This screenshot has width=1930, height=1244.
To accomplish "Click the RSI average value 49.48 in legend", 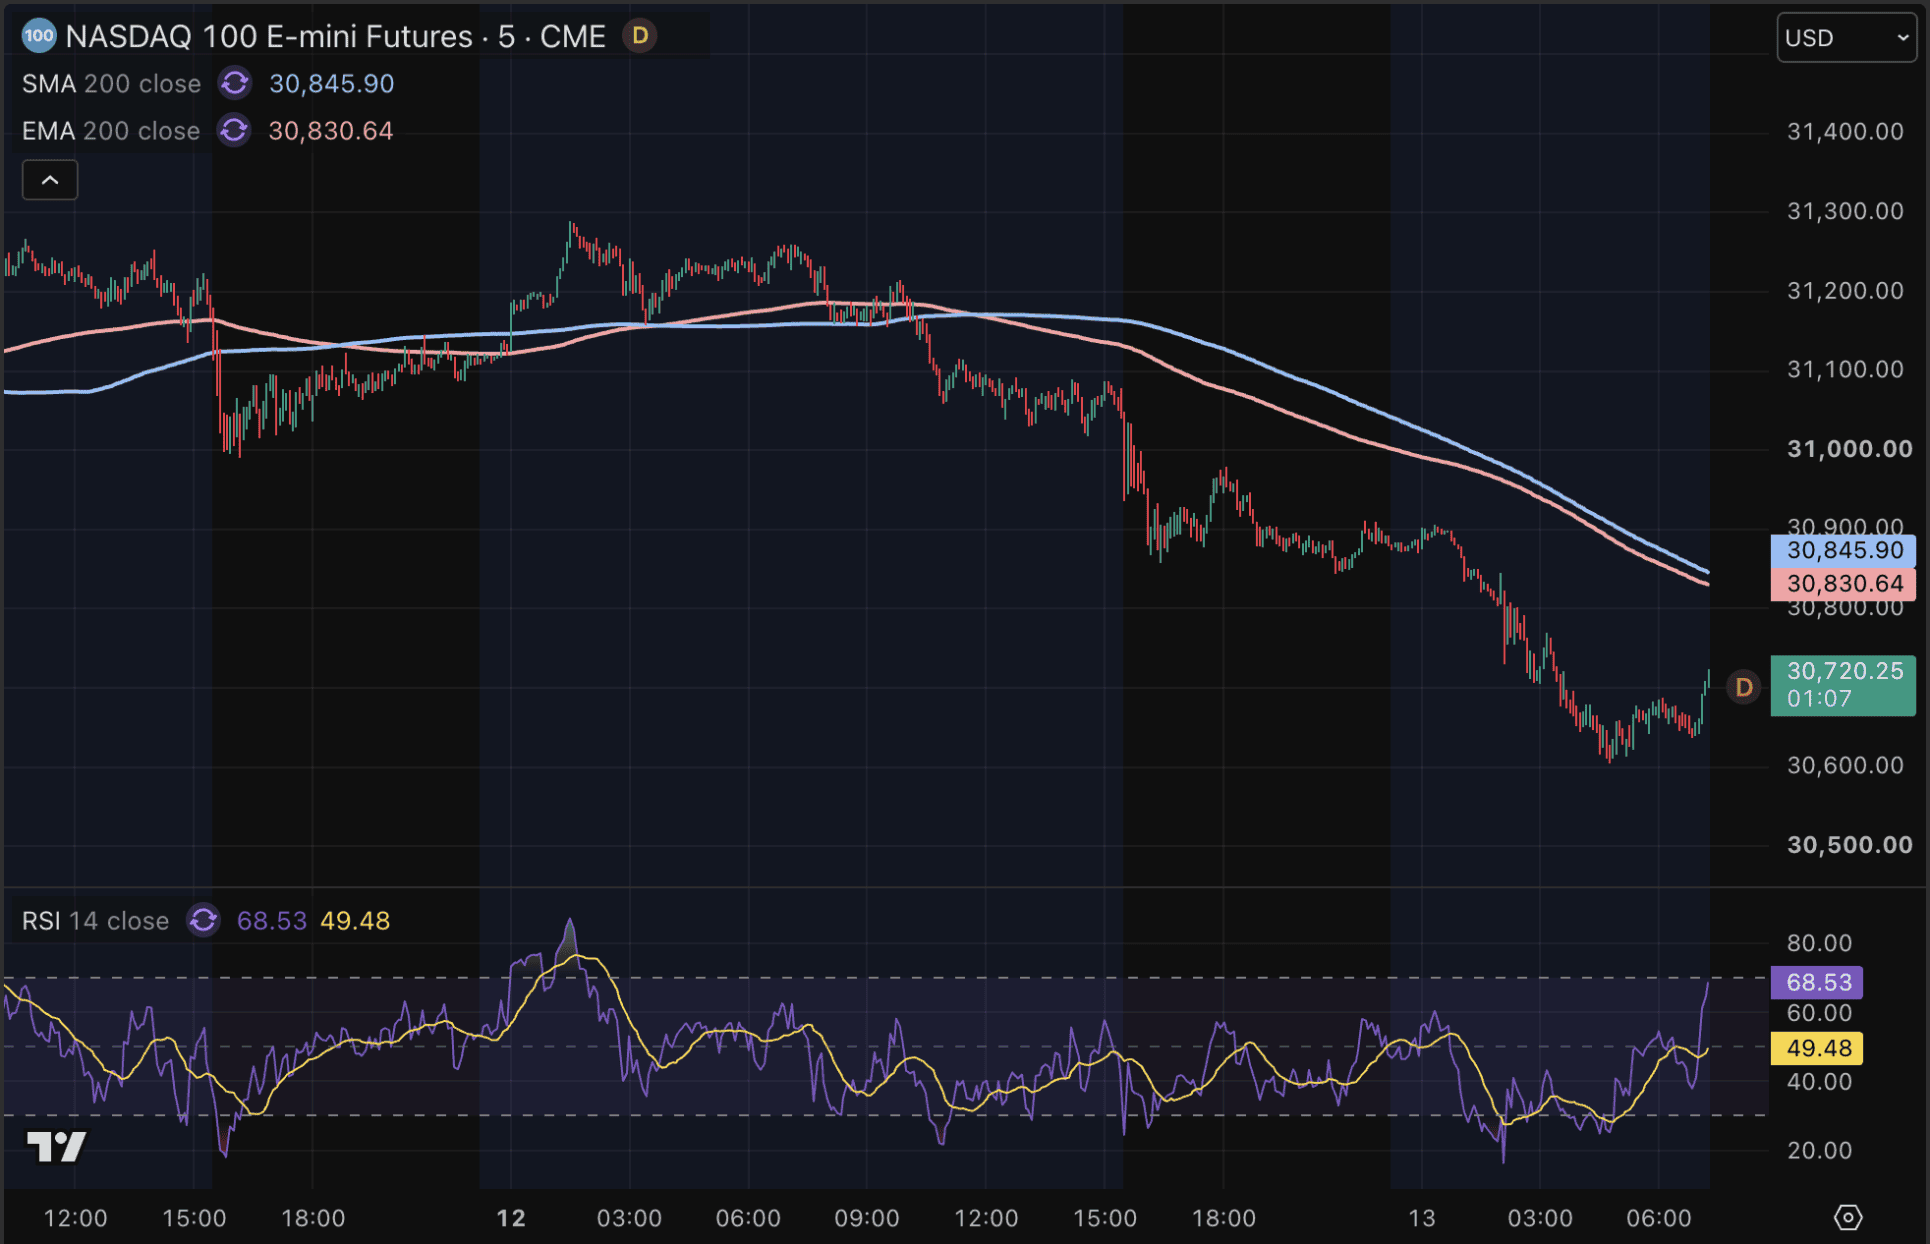I will point(355,921).
